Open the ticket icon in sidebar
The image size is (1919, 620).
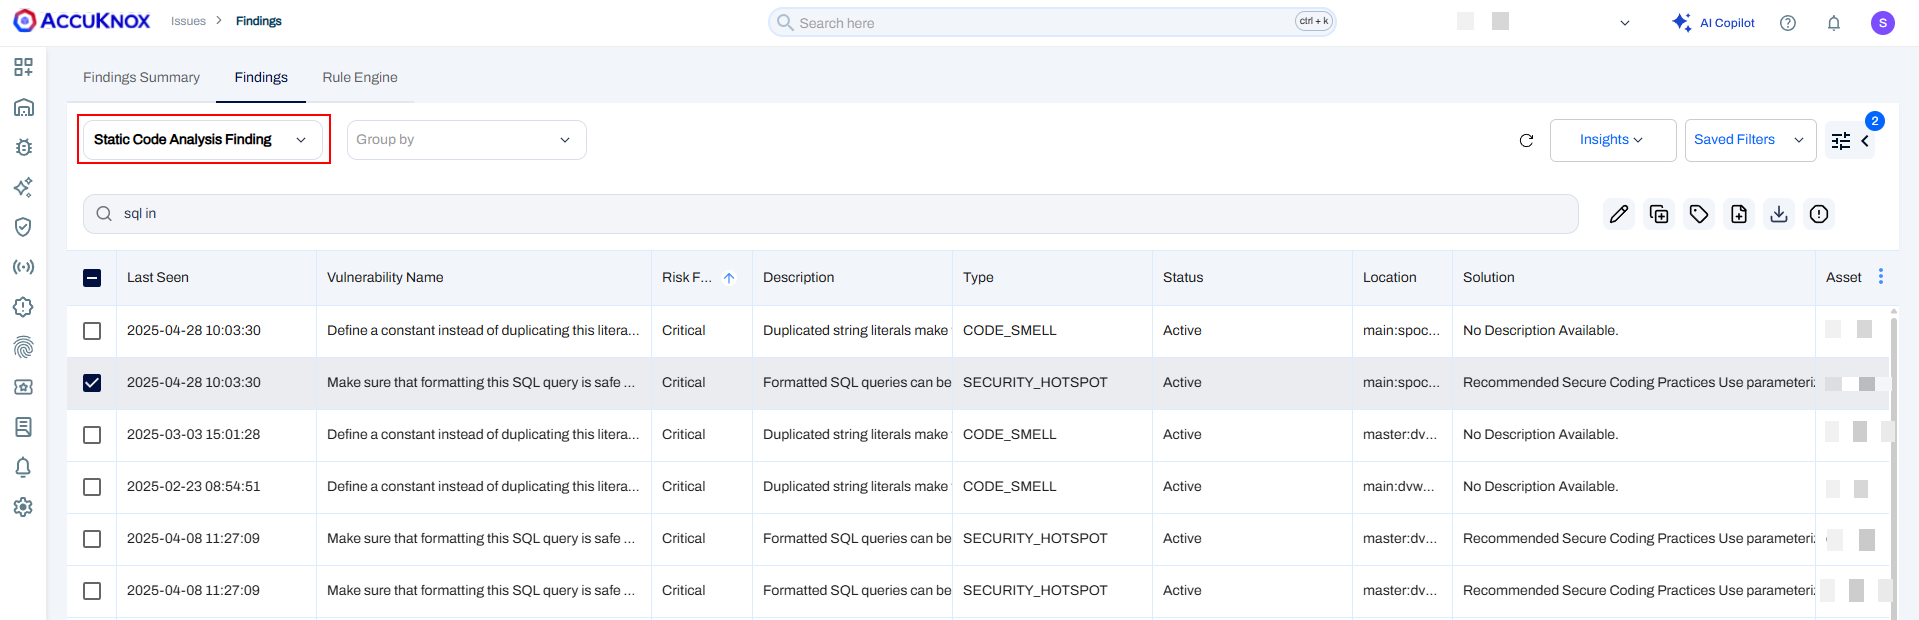coord(23,387)
